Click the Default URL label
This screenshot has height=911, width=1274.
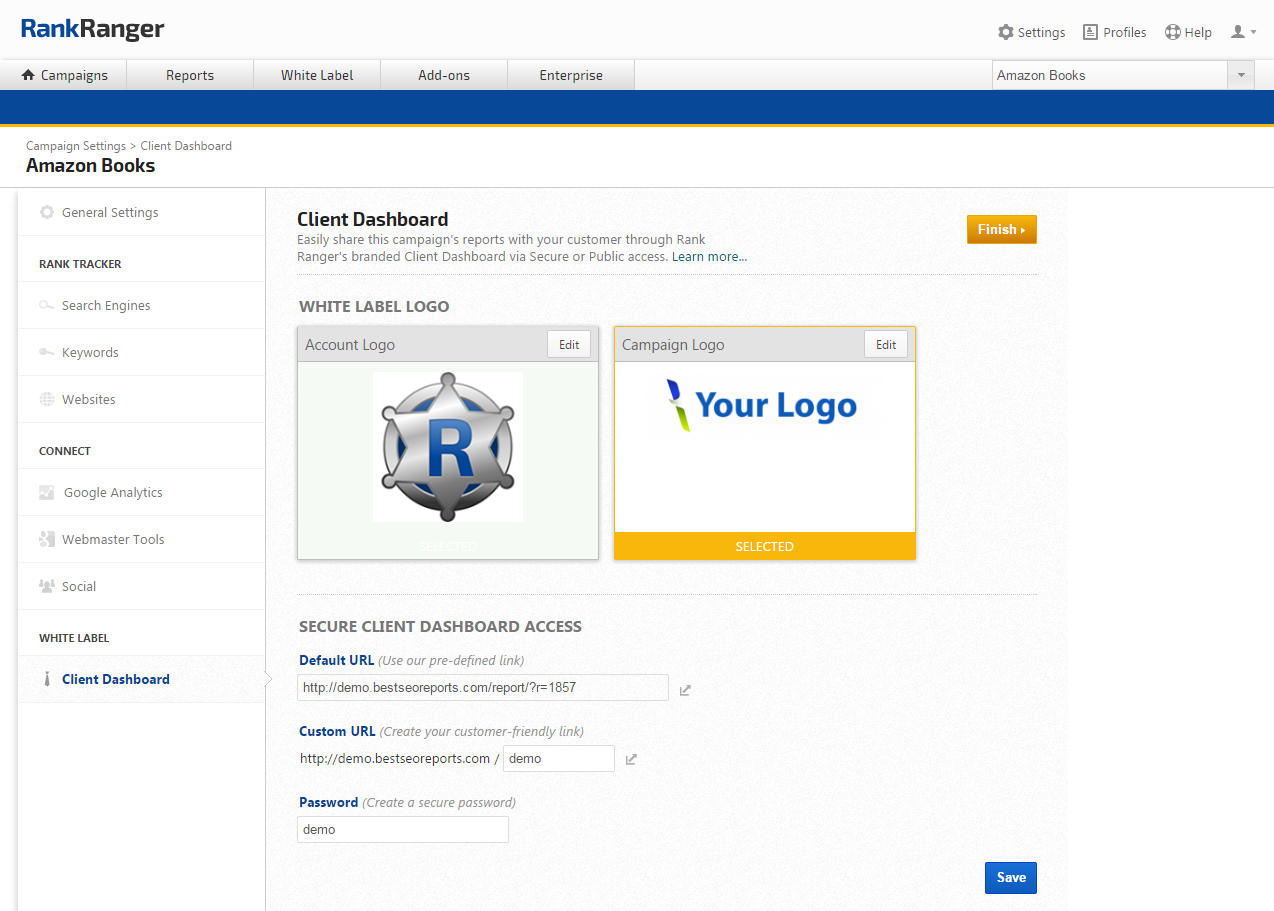point(337,660)
